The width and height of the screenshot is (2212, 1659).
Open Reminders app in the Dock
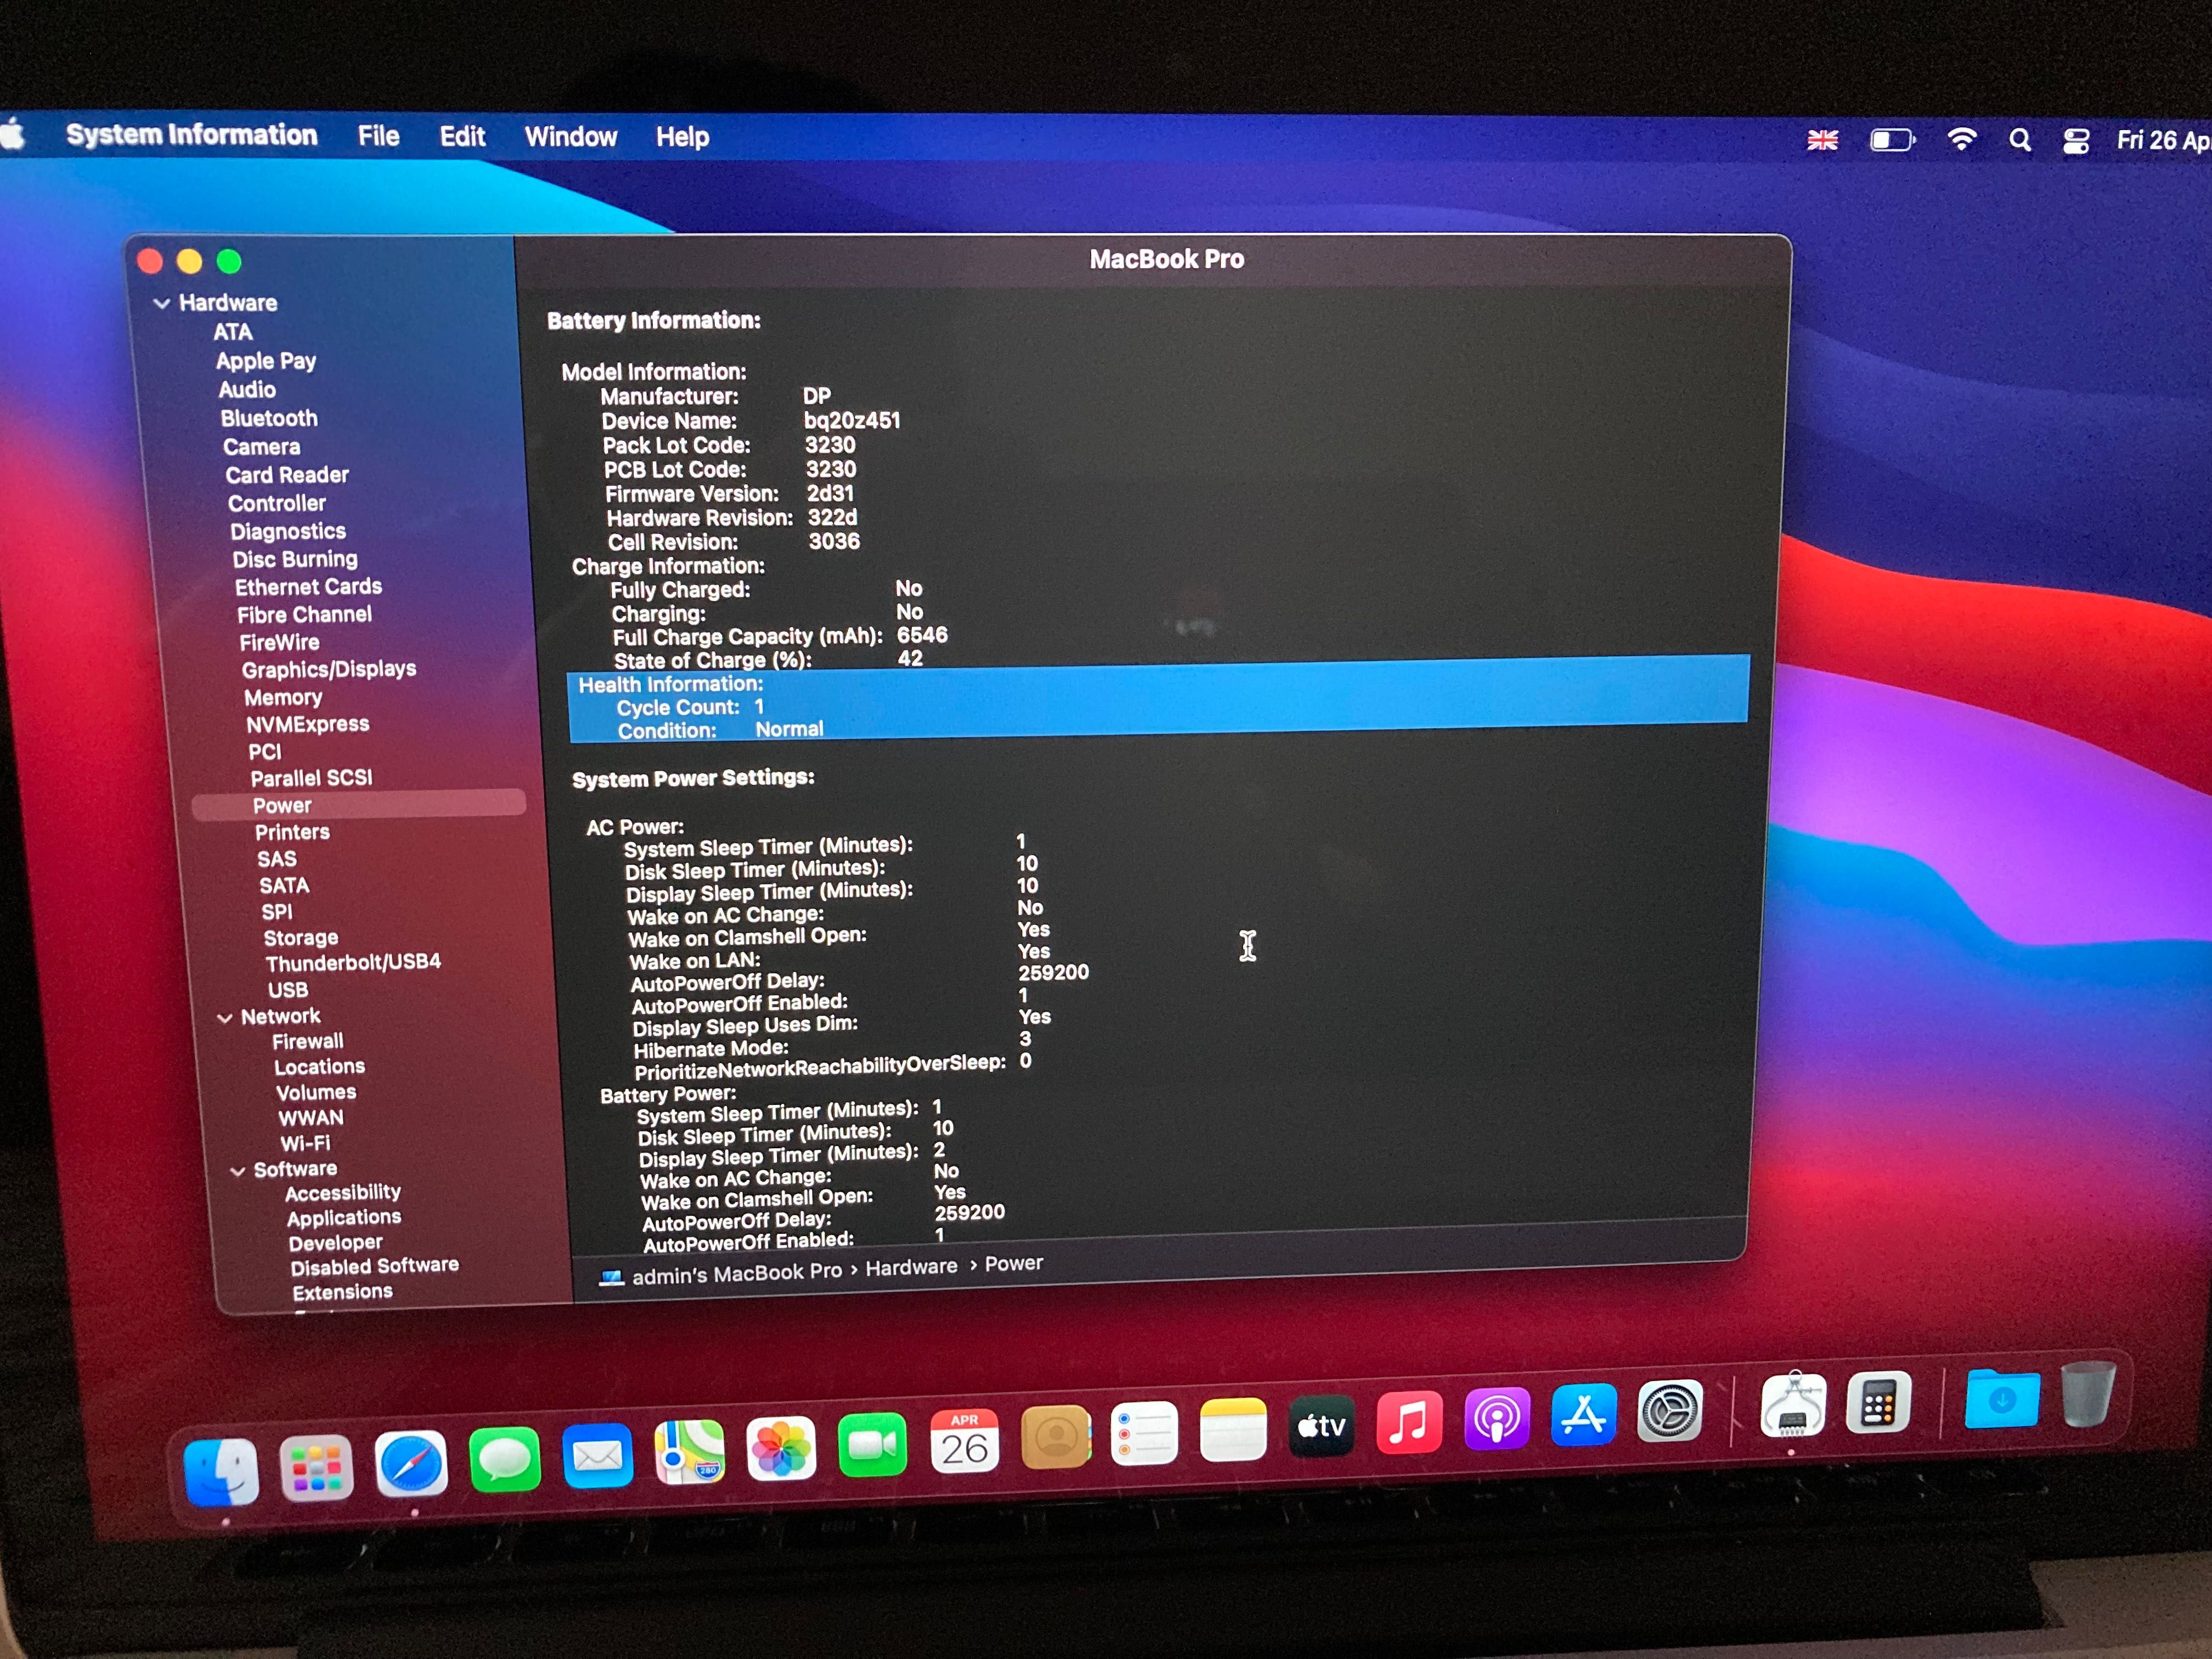[1144, 1433]
